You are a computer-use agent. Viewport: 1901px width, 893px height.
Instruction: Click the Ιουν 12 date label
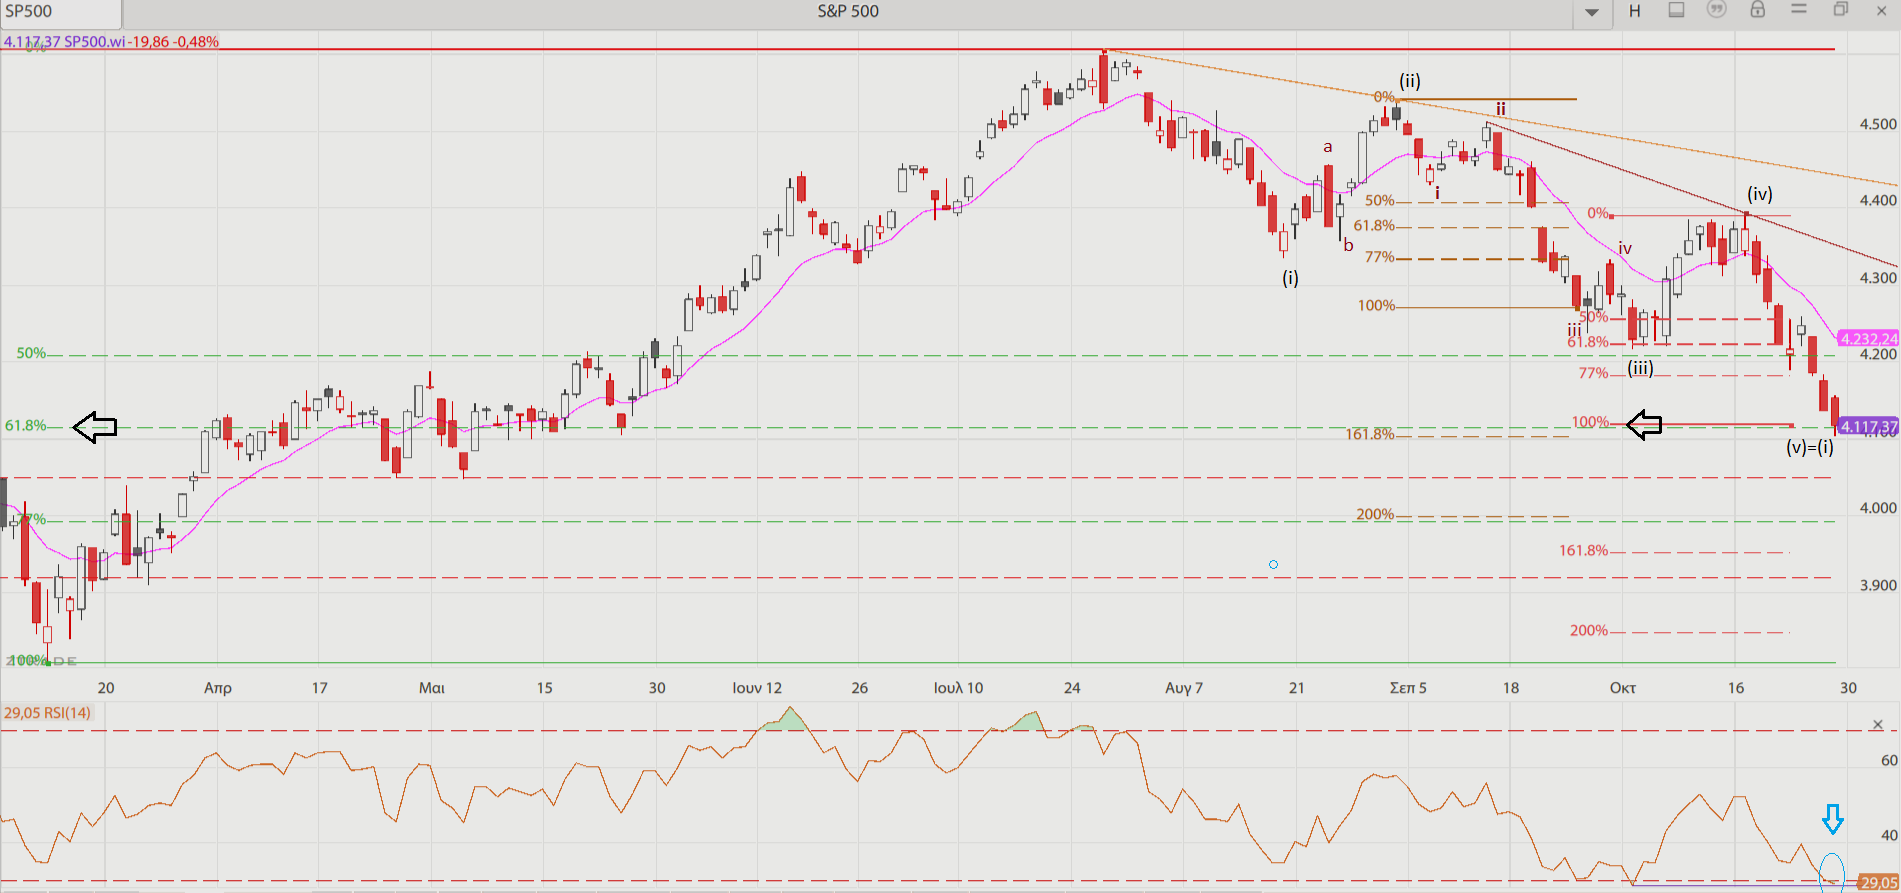point(757,687)
